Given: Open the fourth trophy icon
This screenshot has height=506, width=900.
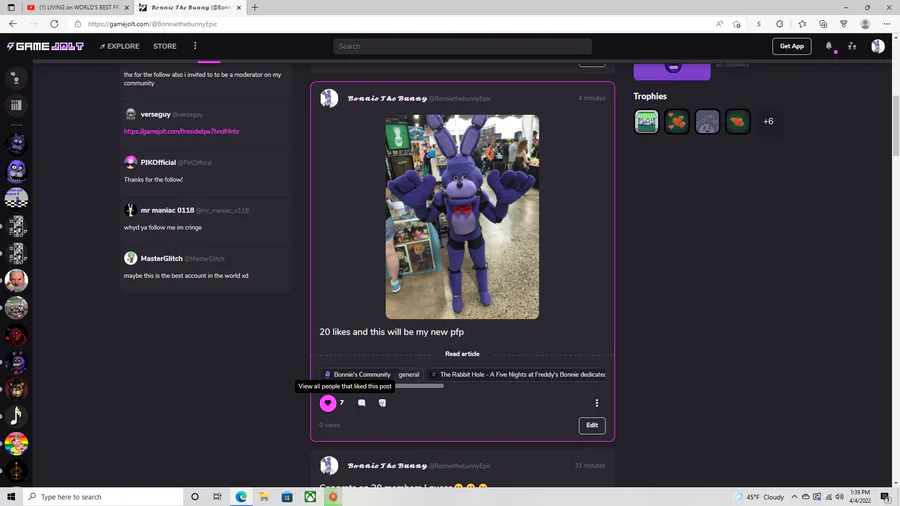Looking at the screenshot, I should click(x=738, y=122).
